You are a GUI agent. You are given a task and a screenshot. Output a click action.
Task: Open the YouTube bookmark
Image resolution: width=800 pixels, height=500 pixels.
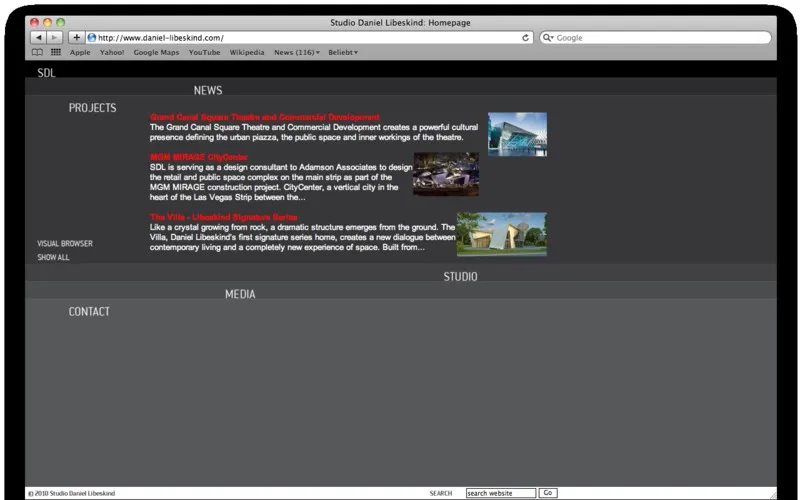pos(205,52)
